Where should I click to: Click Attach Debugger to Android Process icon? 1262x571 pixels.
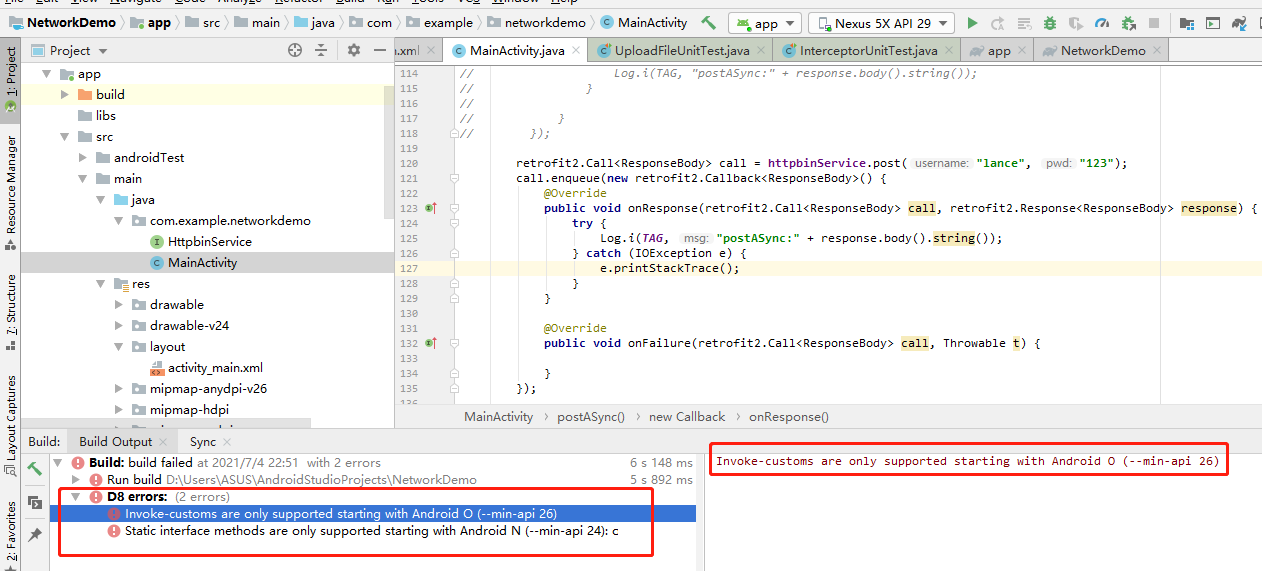pyautogui.click(x=1128, y=22)
